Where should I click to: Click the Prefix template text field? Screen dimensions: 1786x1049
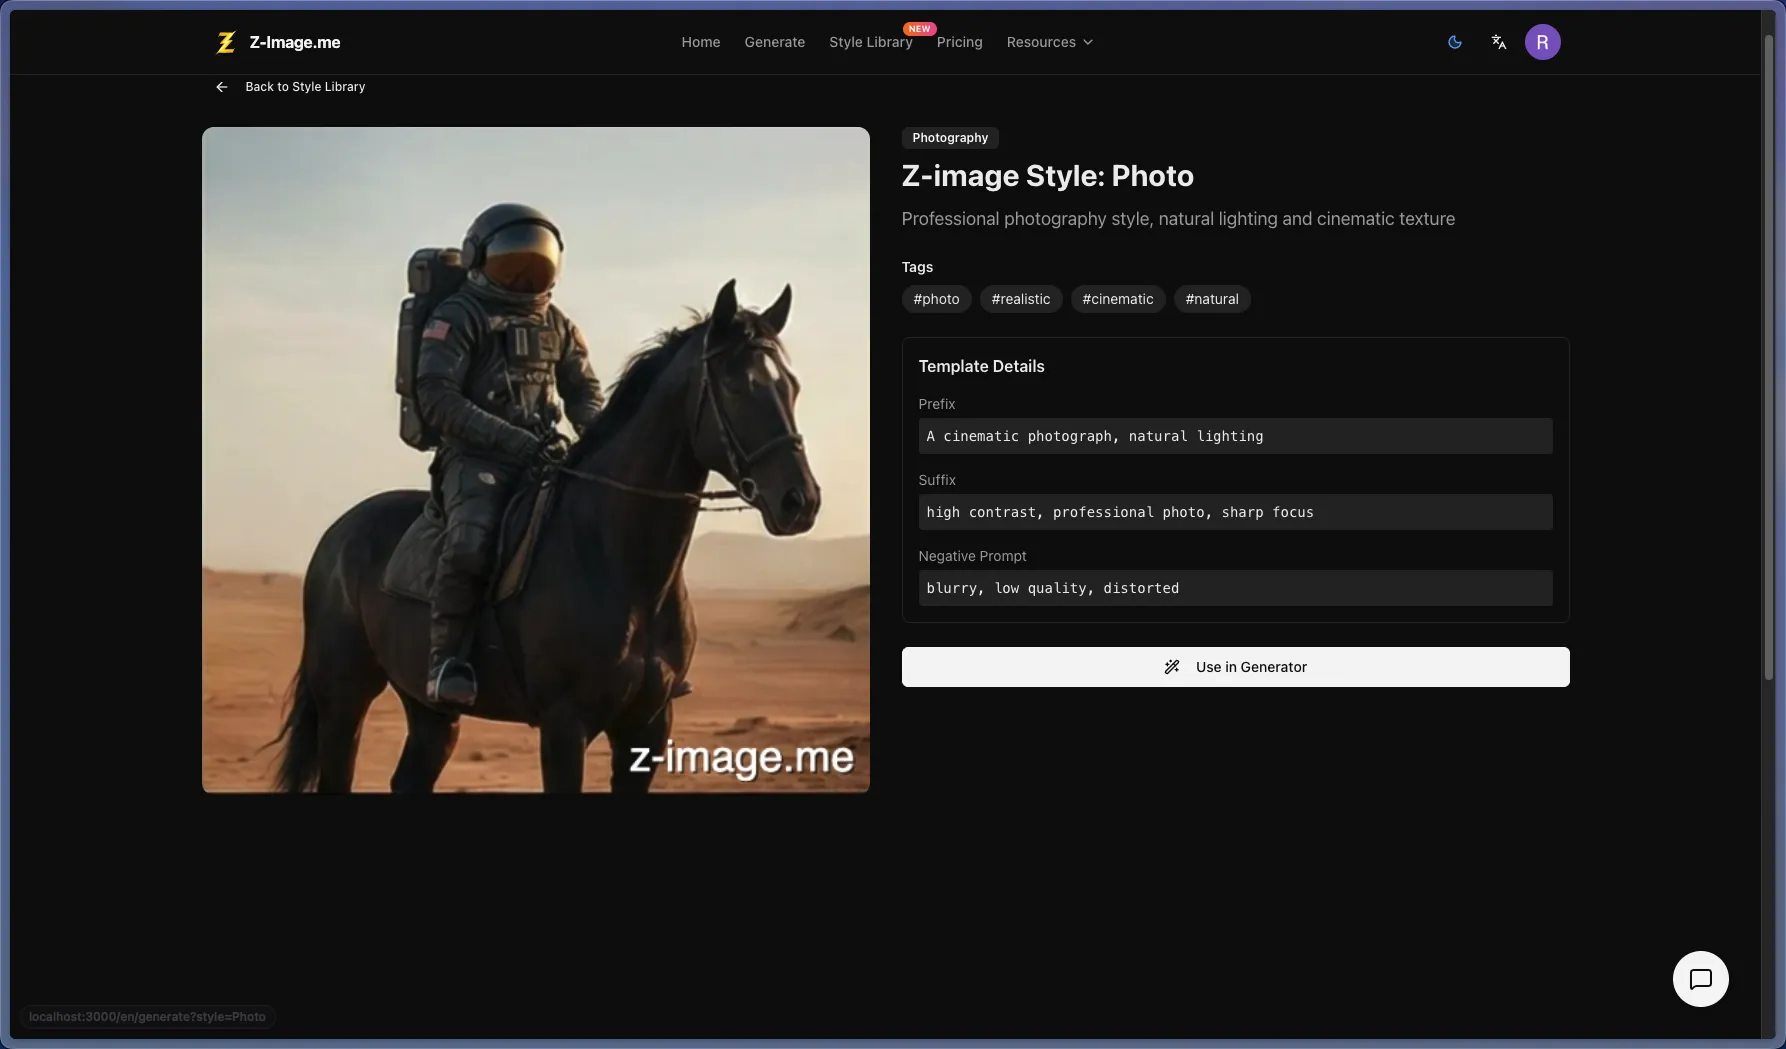(x=1235, y=436)
